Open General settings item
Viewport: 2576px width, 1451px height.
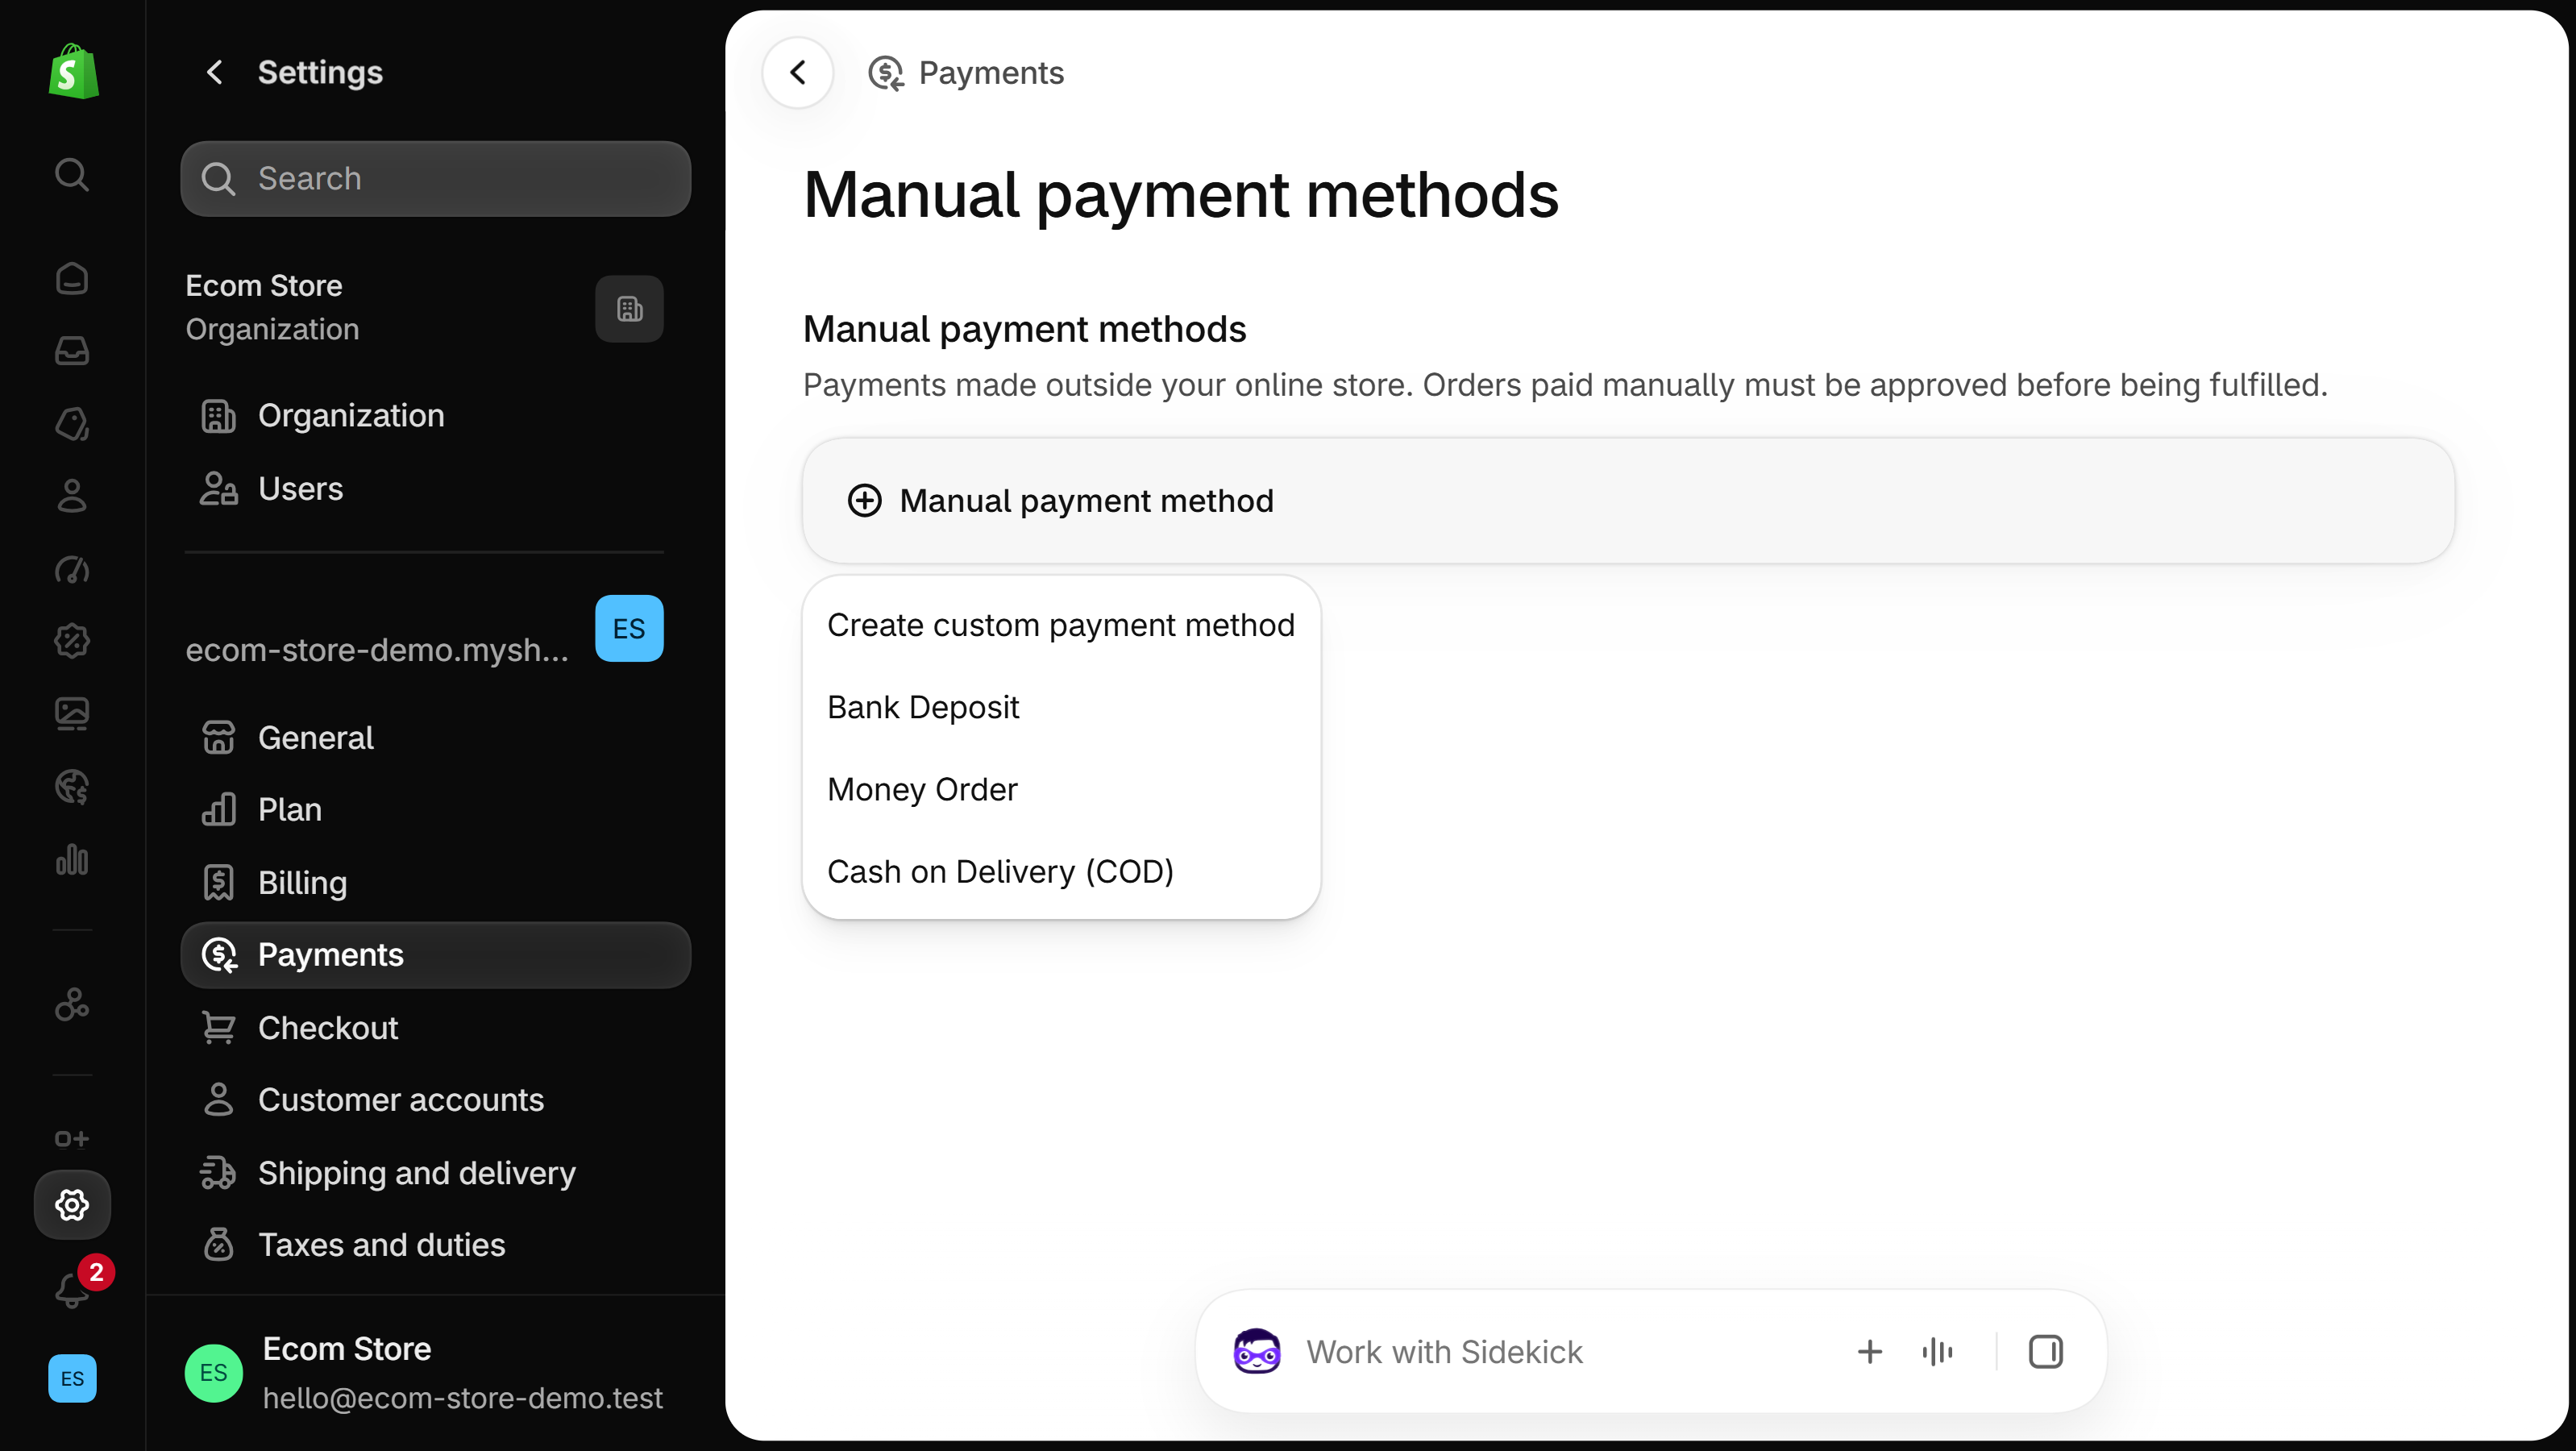click(x=436, y=737)
